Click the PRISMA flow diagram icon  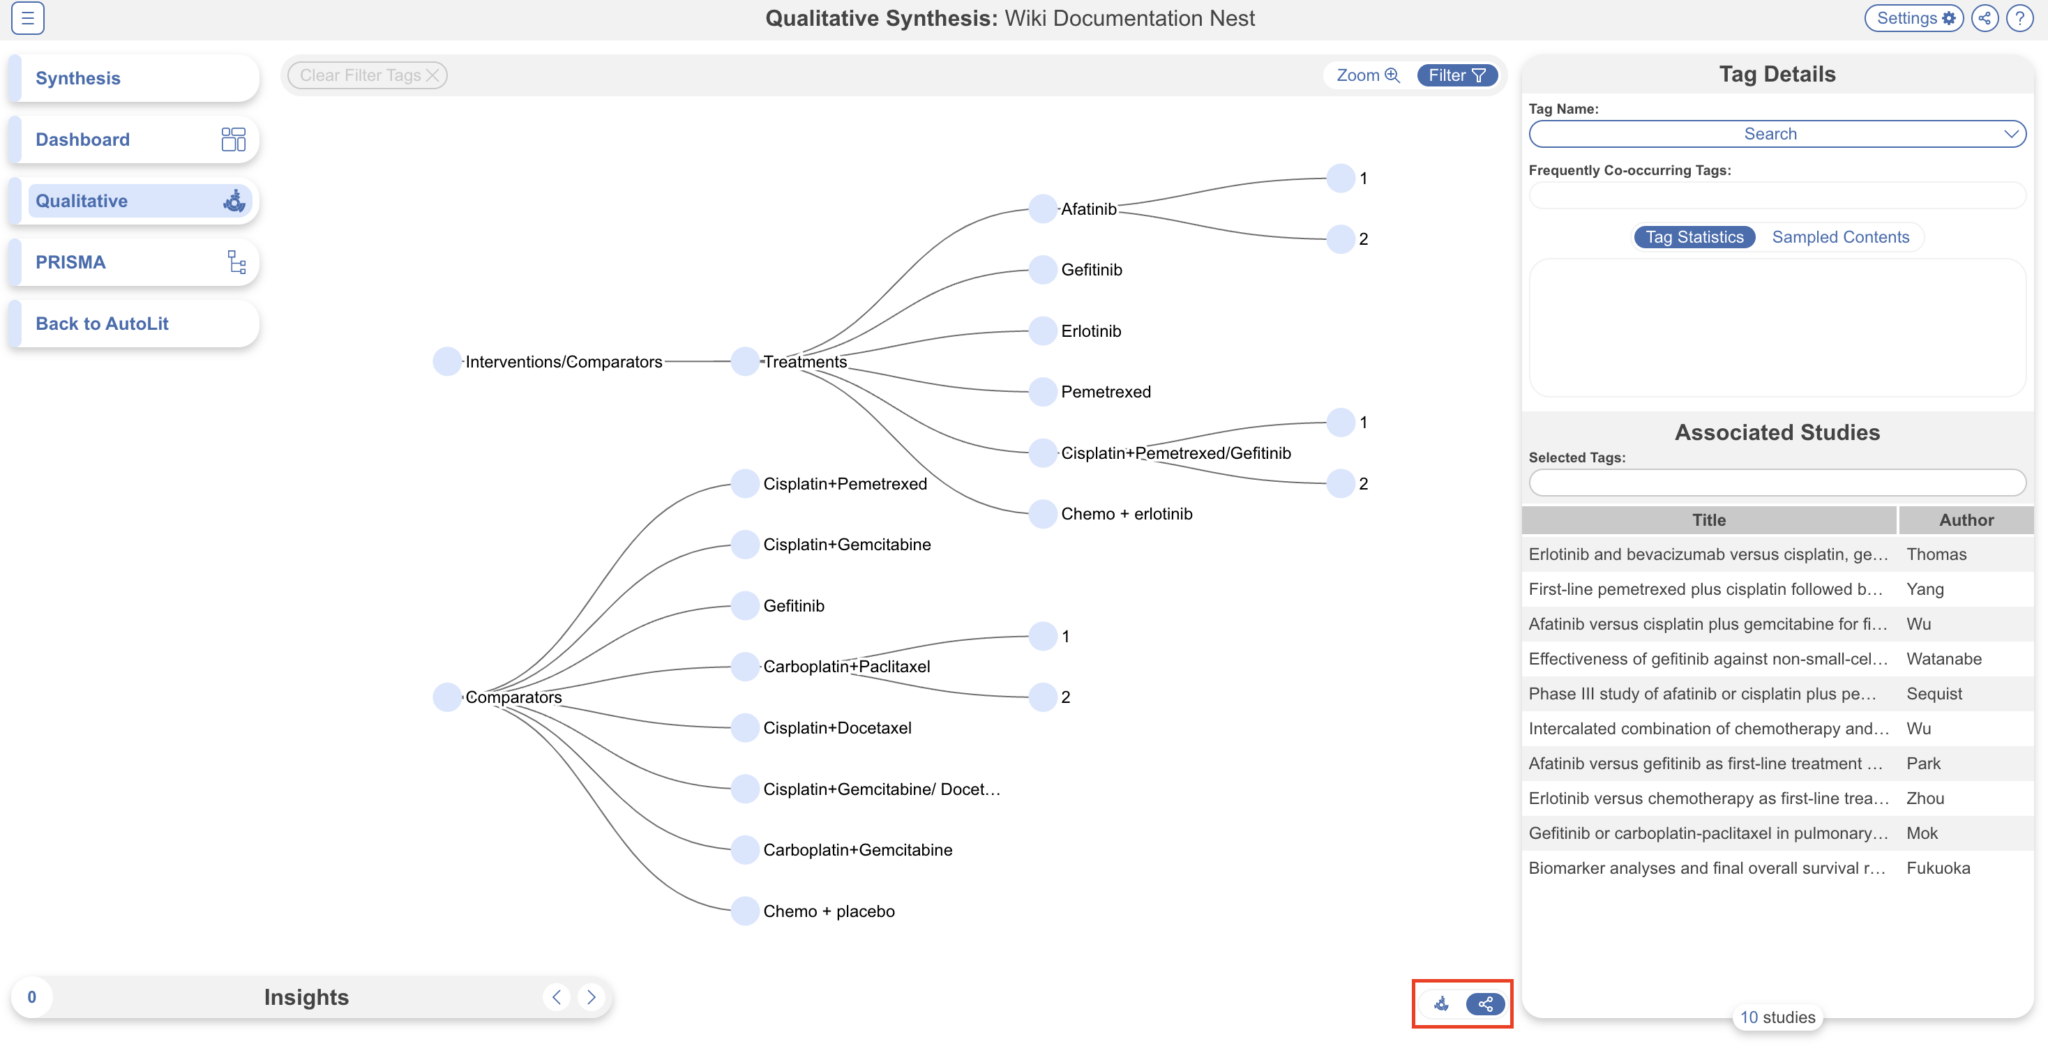tap(236, 262)
